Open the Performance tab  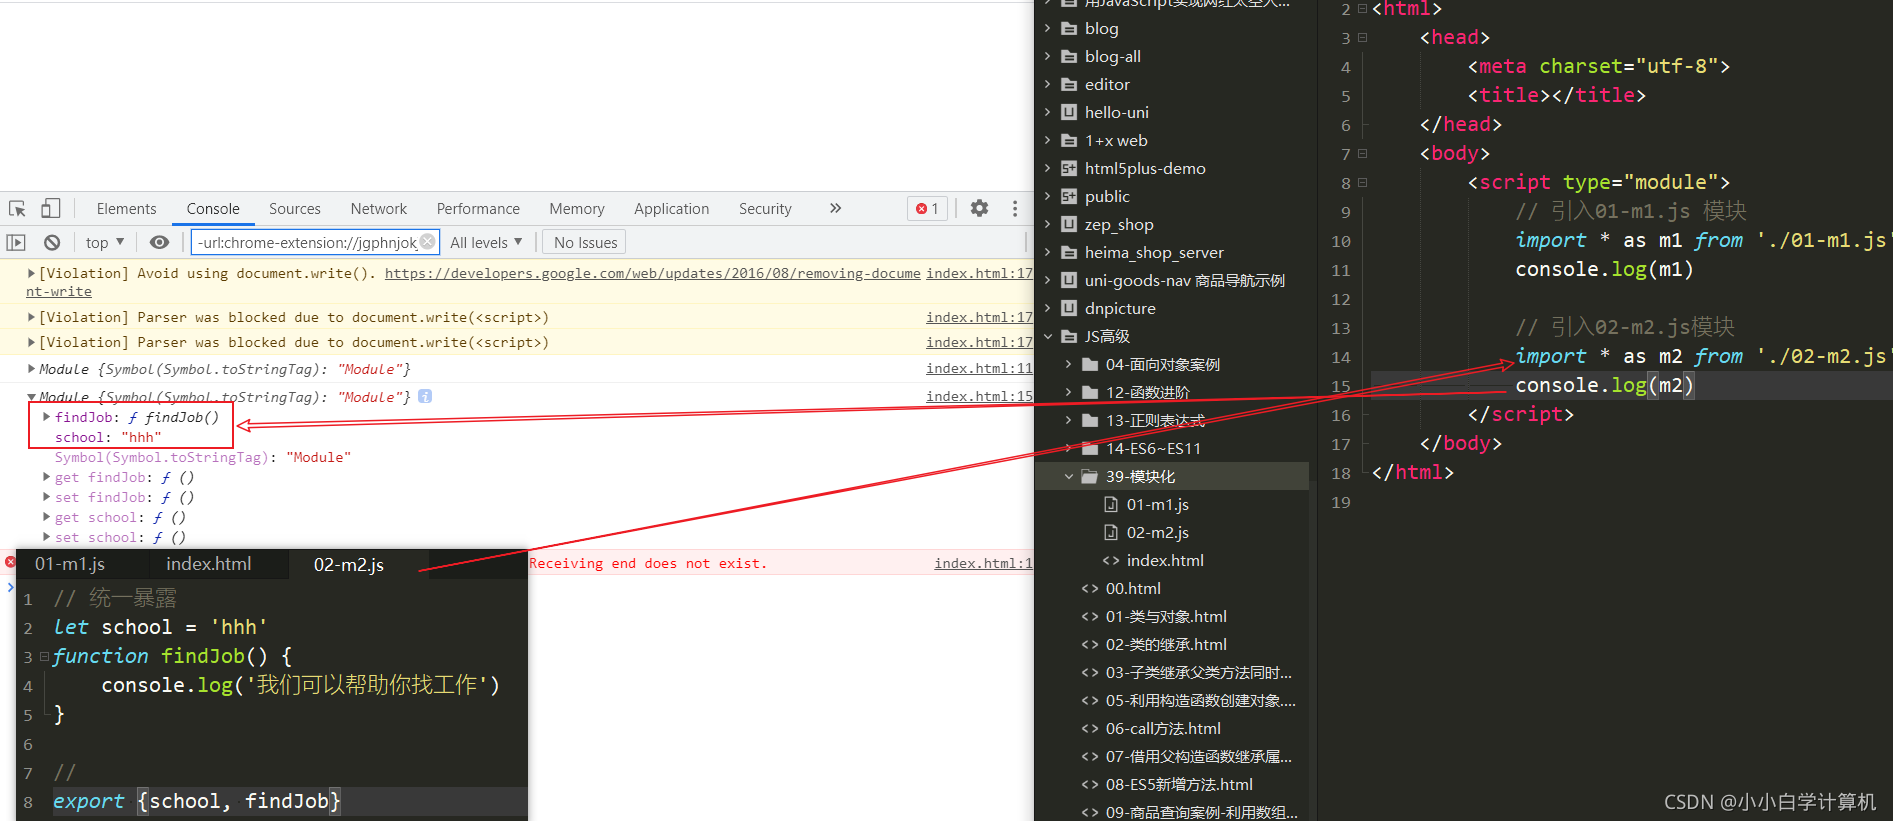pyautogui.click(x=478, y=208)
